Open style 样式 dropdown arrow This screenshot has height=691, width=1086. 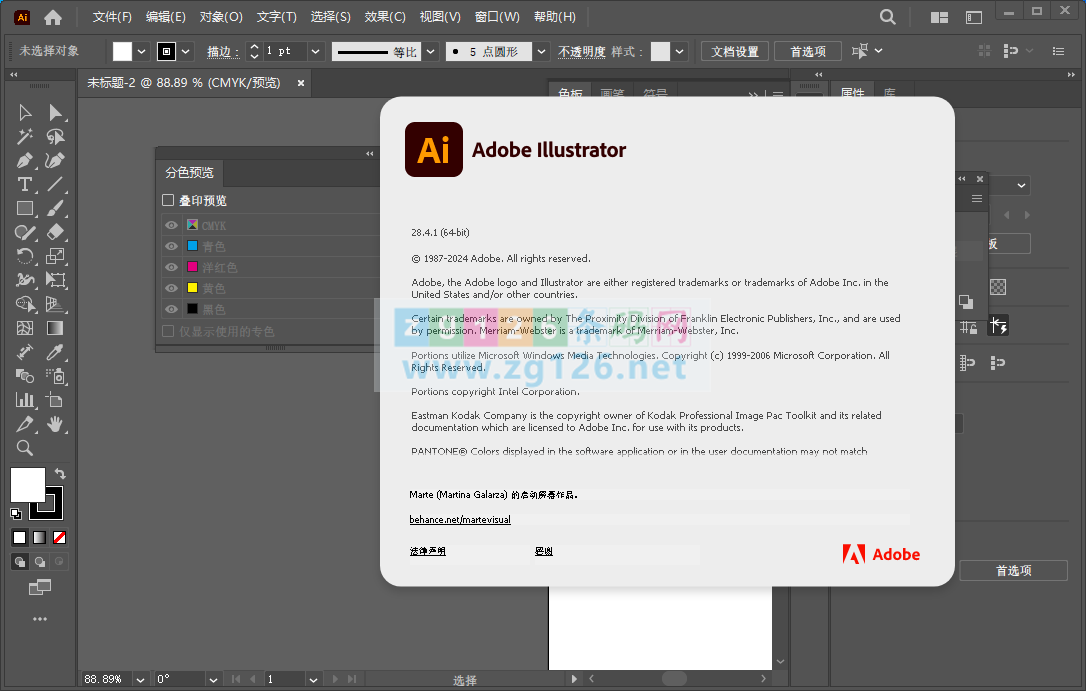679,51
